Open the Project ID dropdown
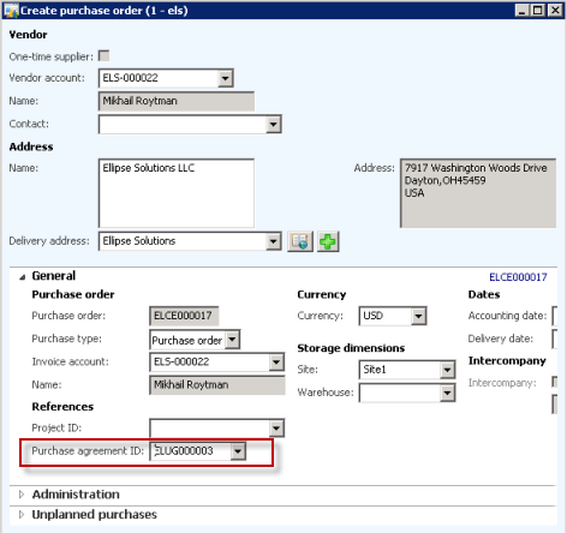The height and width of the screenshot is (533, 566). coord(276,428)
